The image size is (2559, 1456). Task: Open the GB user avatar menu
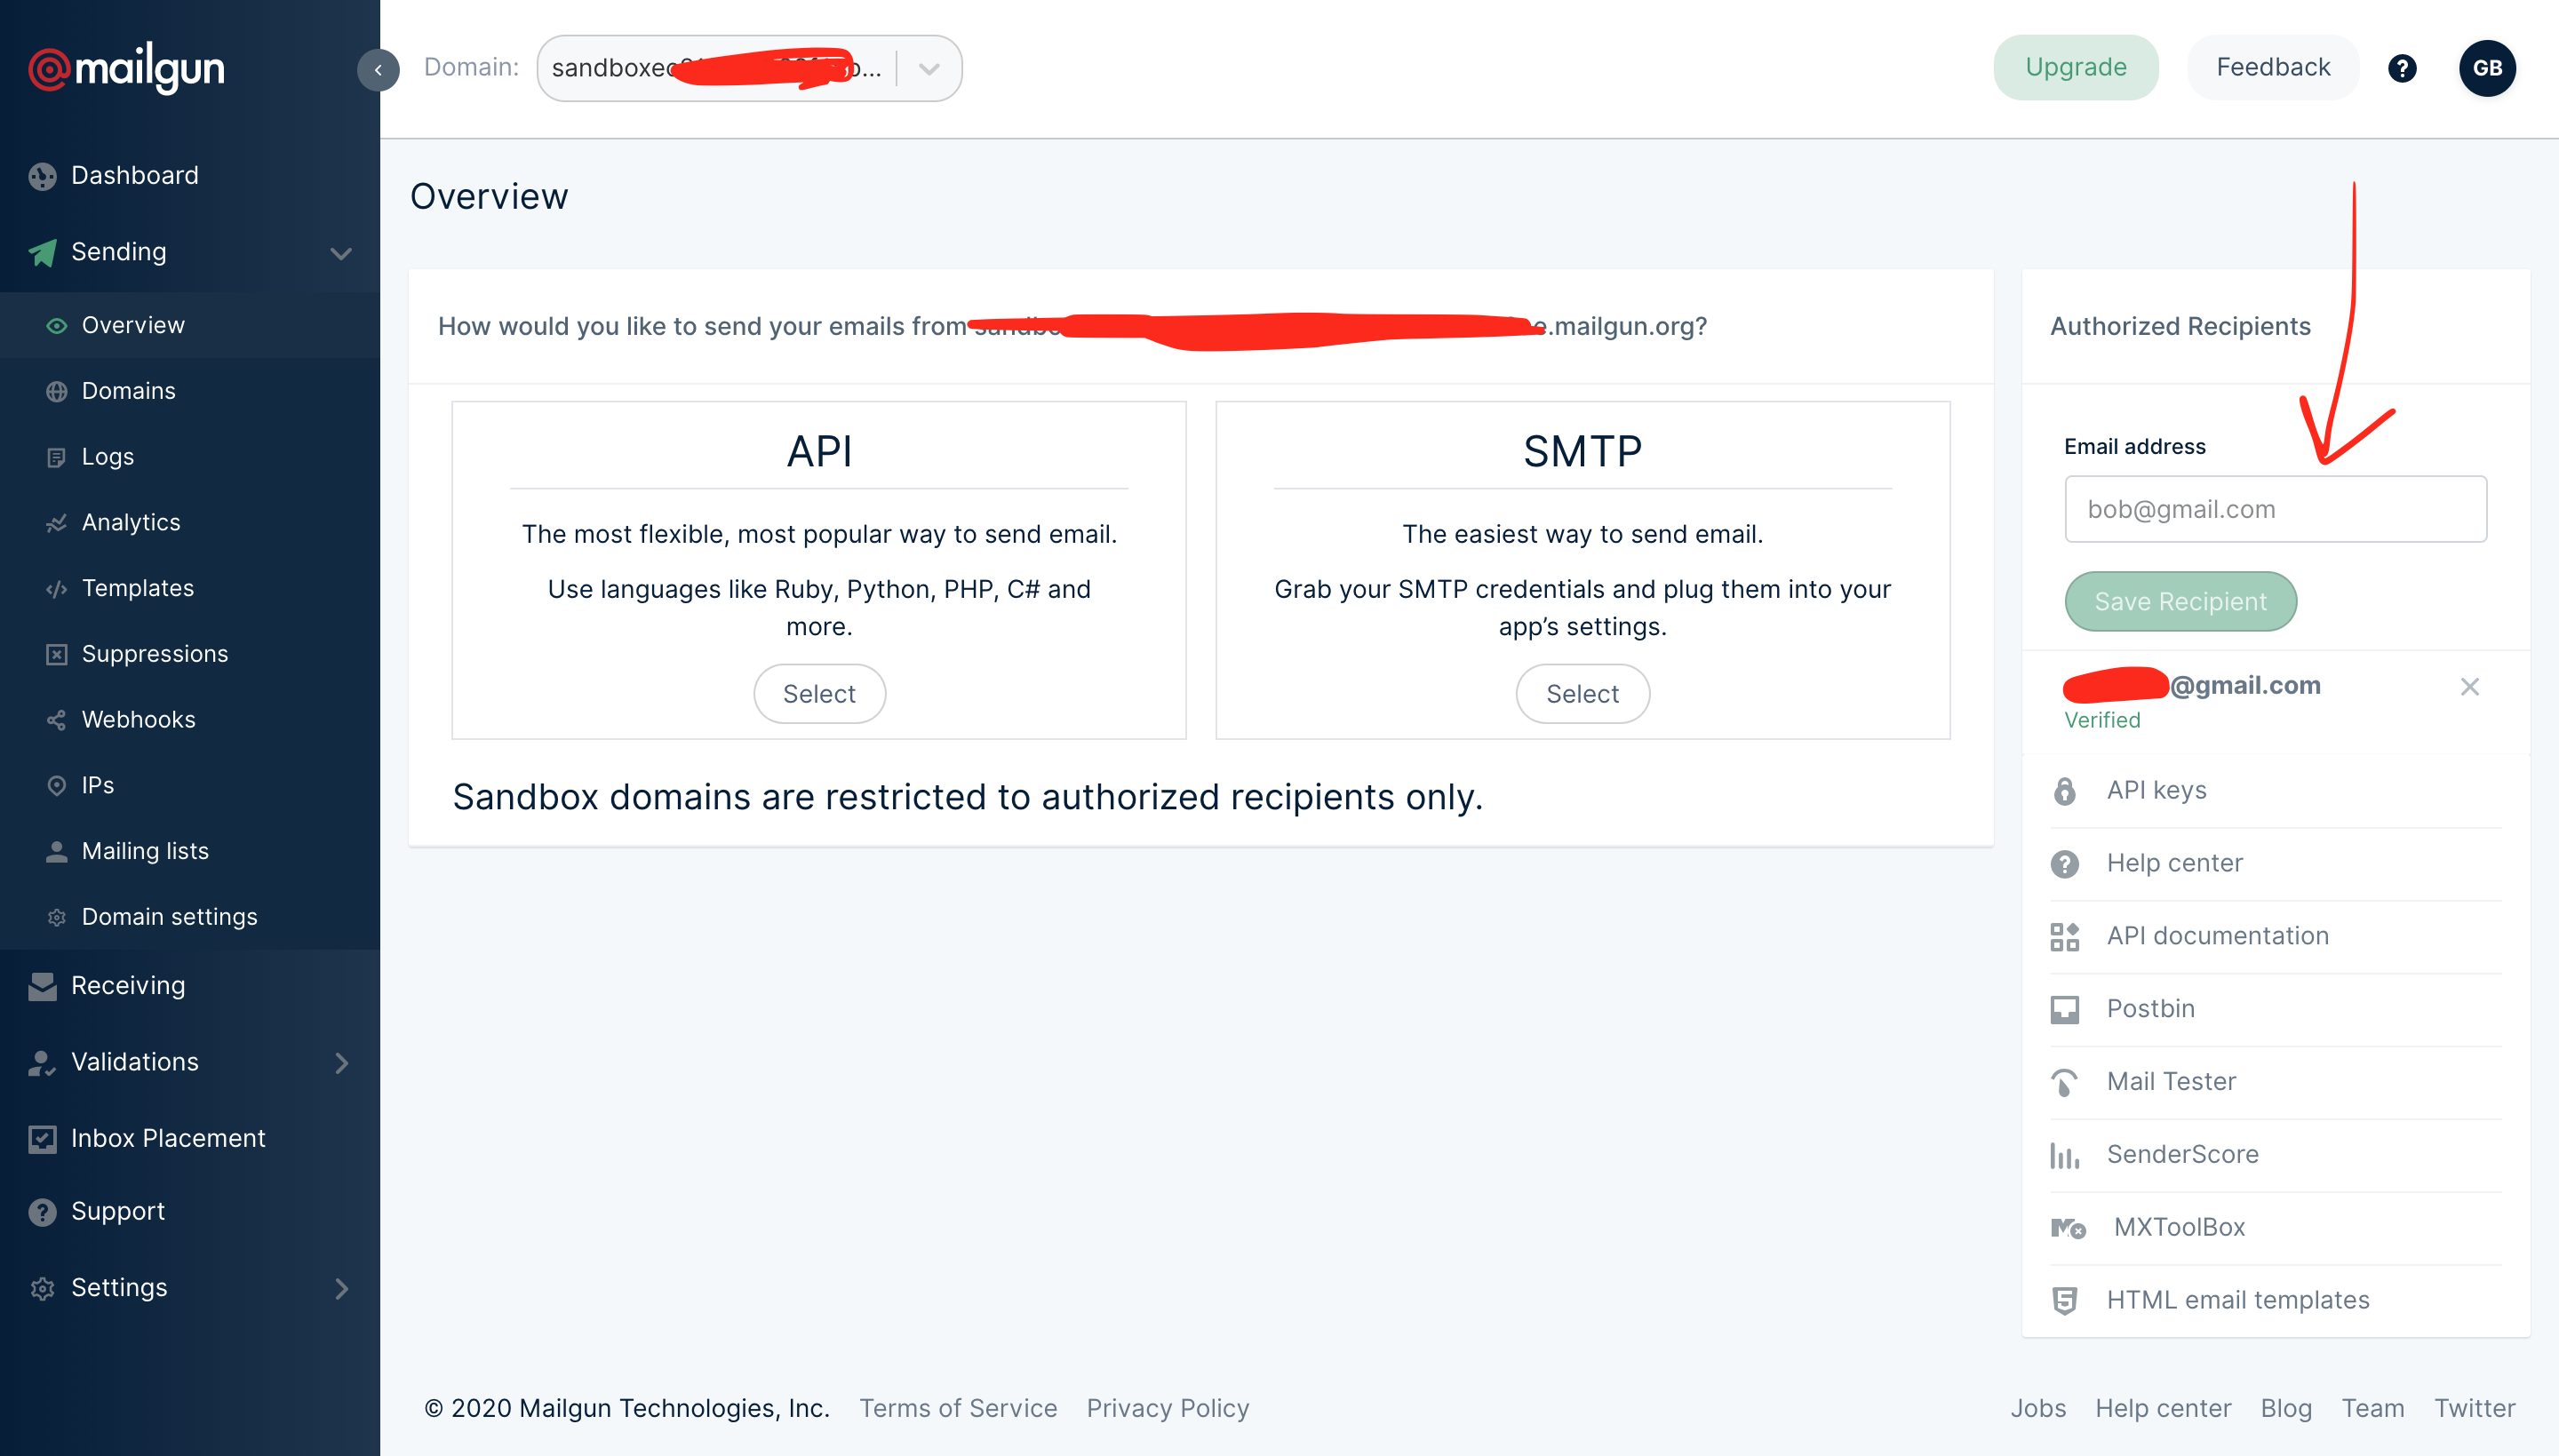[x=2486, y=68]
